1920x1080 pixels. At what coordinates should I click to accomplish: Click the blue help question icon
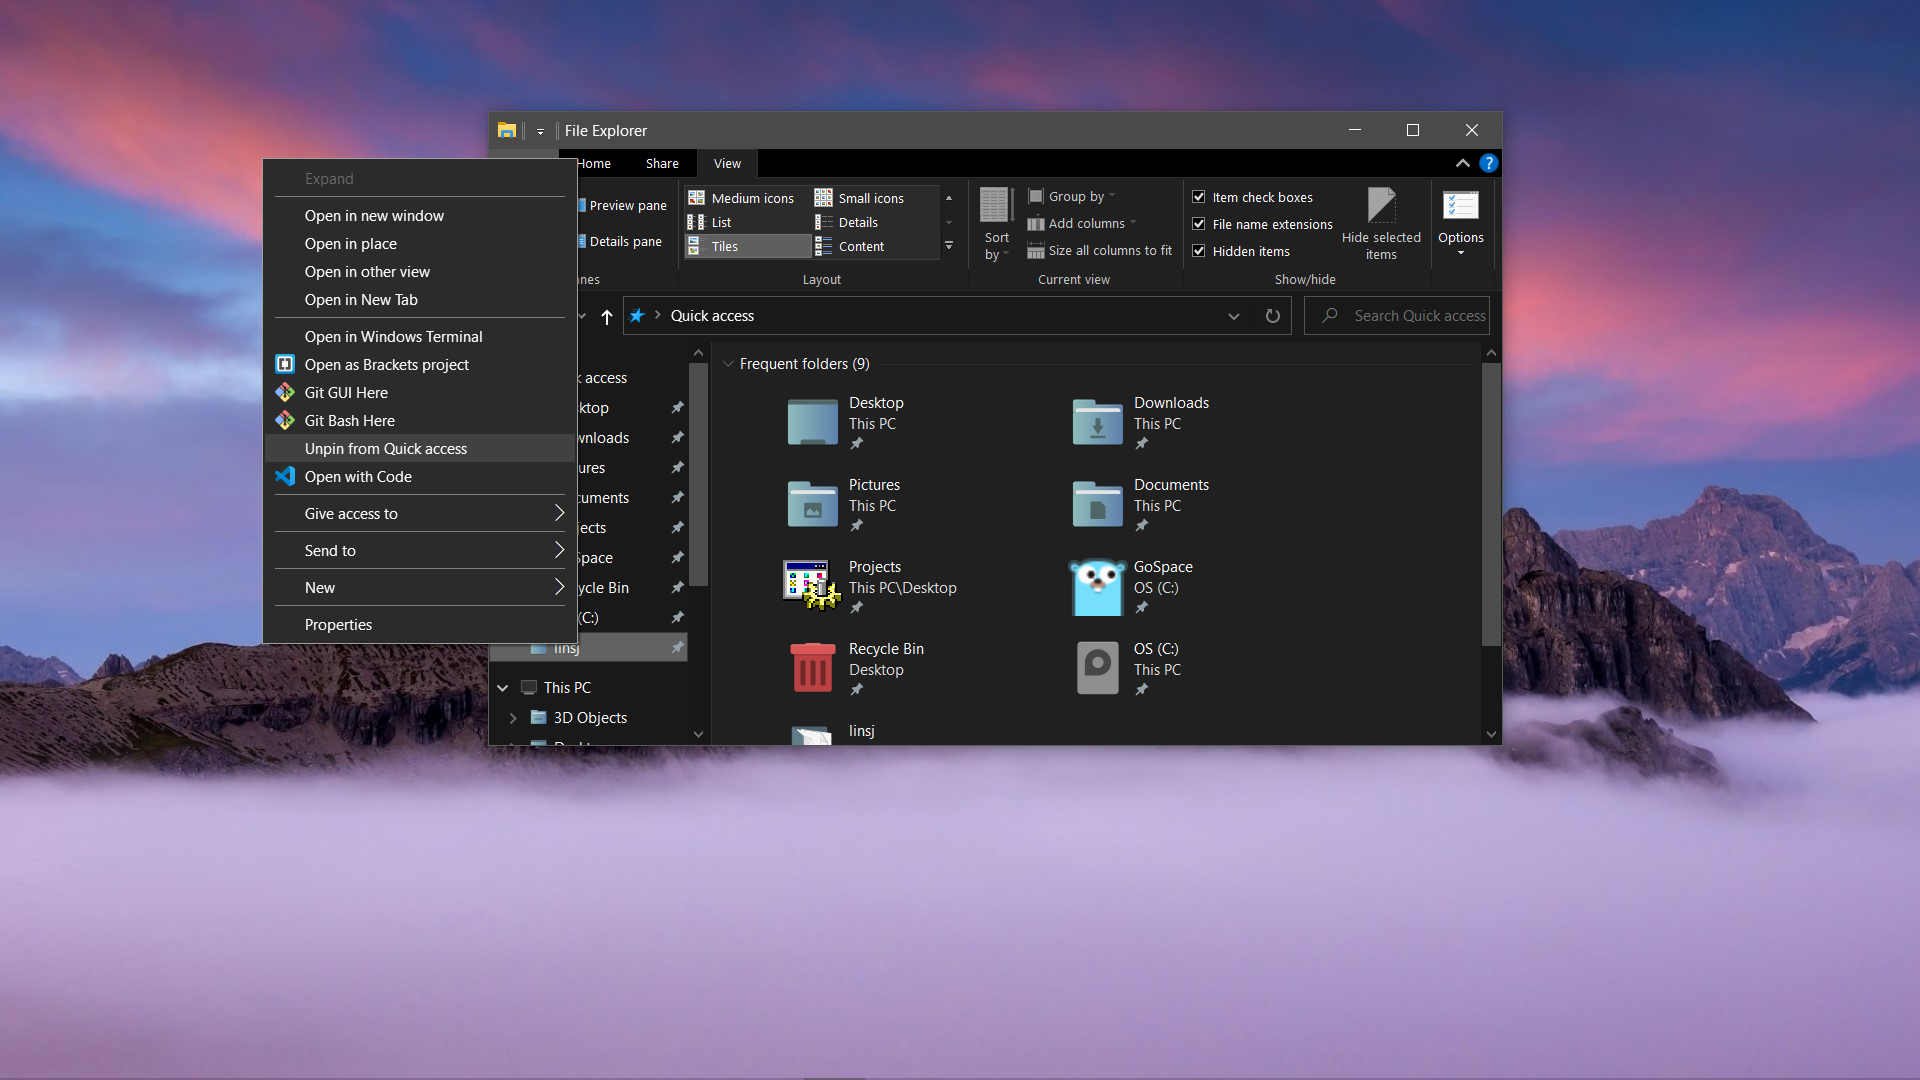pos(1488,163)
